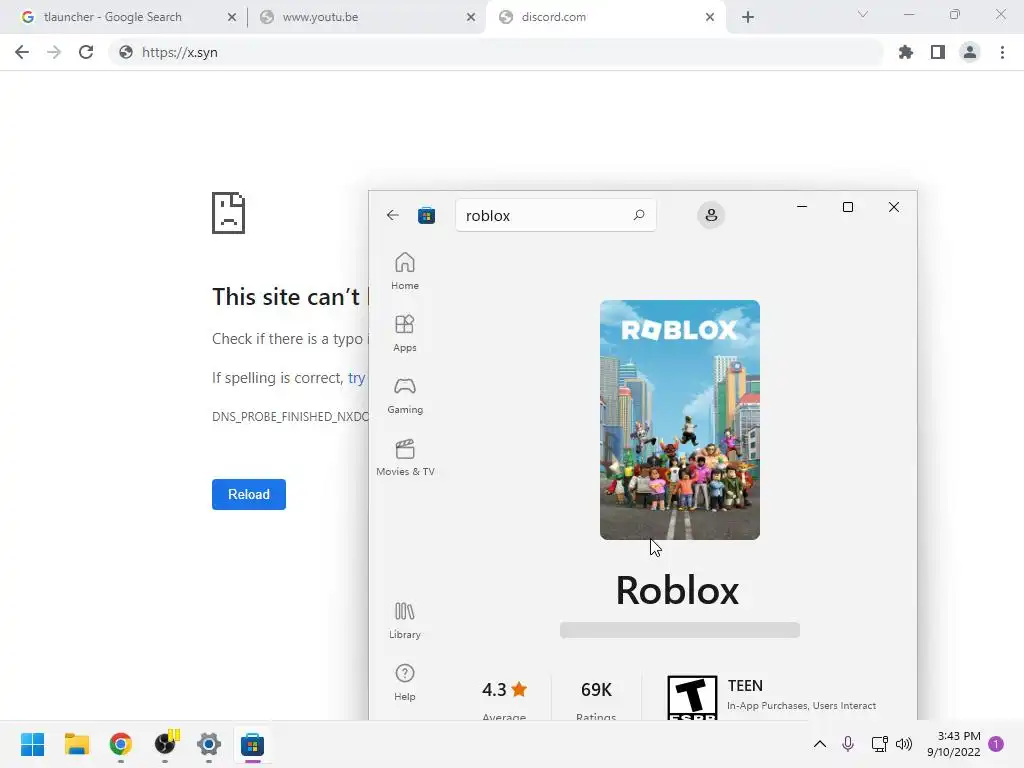Open a new Chrome tab
Image resolution: width=1024 pixels, height=768 pixels.
tap(748, 17)
